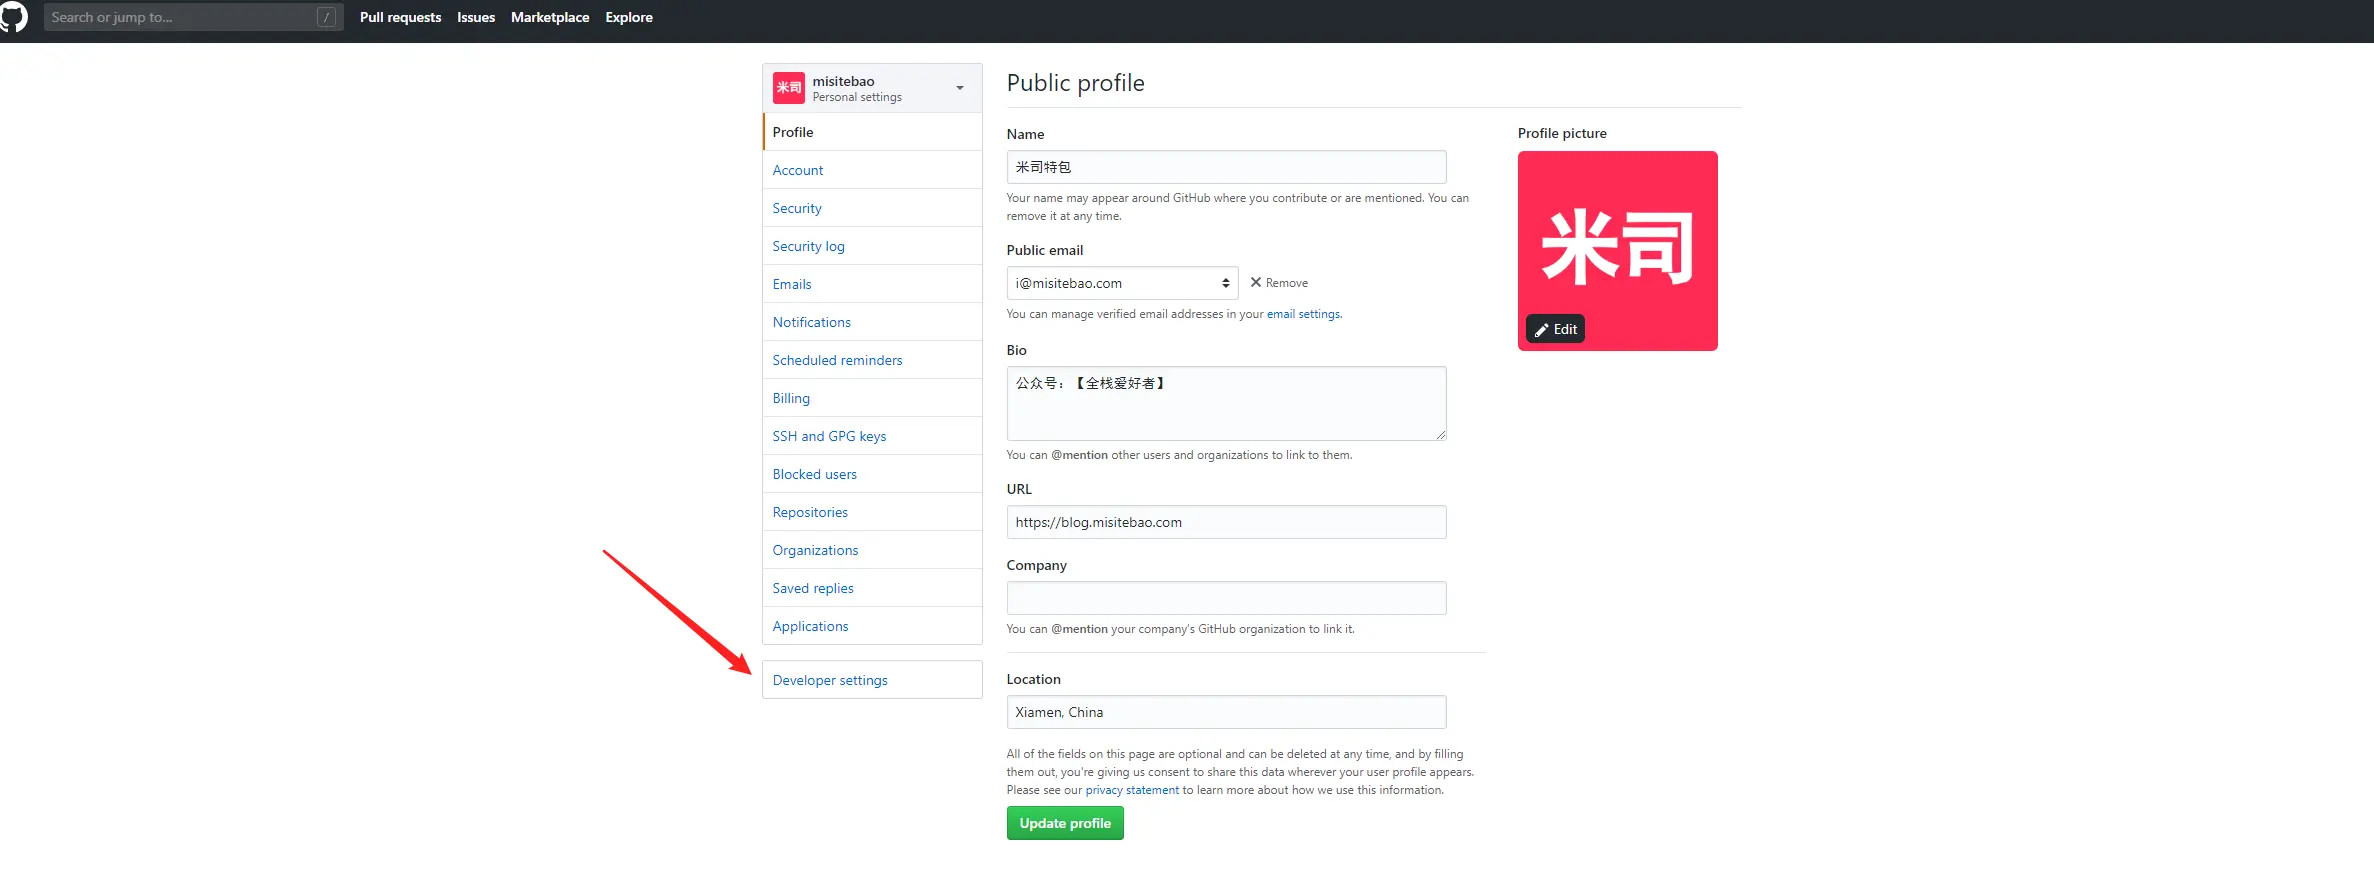
Task: Click the Bio textarea resize handle
Action: (x=1440, y=435)
